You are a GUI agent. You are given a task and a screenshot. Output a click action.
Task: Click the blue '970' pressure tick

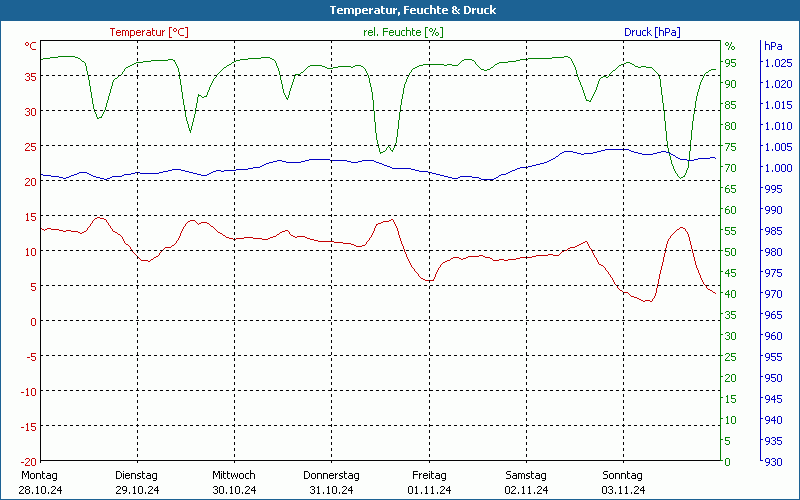click(x=773, y=294)
